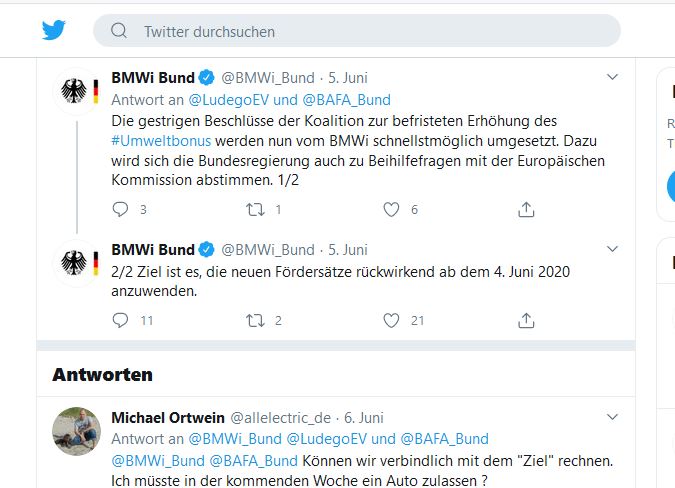Retweet the 2/2 Fördersätze tweet
Viewport: 675px width, 488px height.
coord(255,320)
